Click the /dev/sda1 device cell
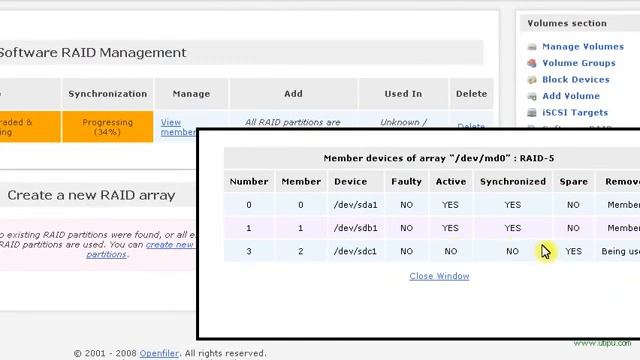This screenshot has width=640, height=360. click(355, 205)
